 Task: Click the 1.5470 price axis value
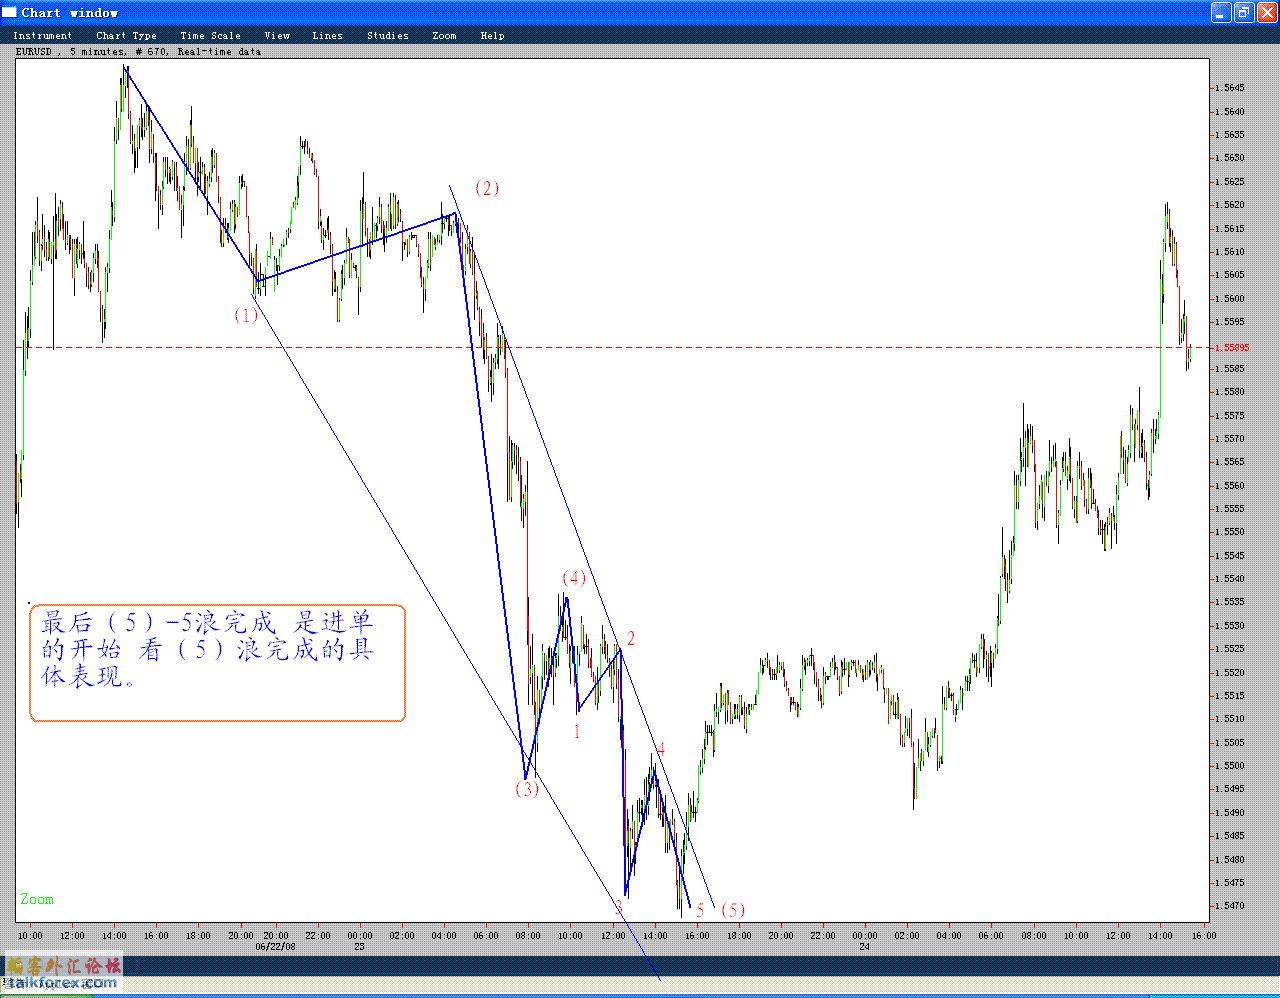tap(1230, 906)
